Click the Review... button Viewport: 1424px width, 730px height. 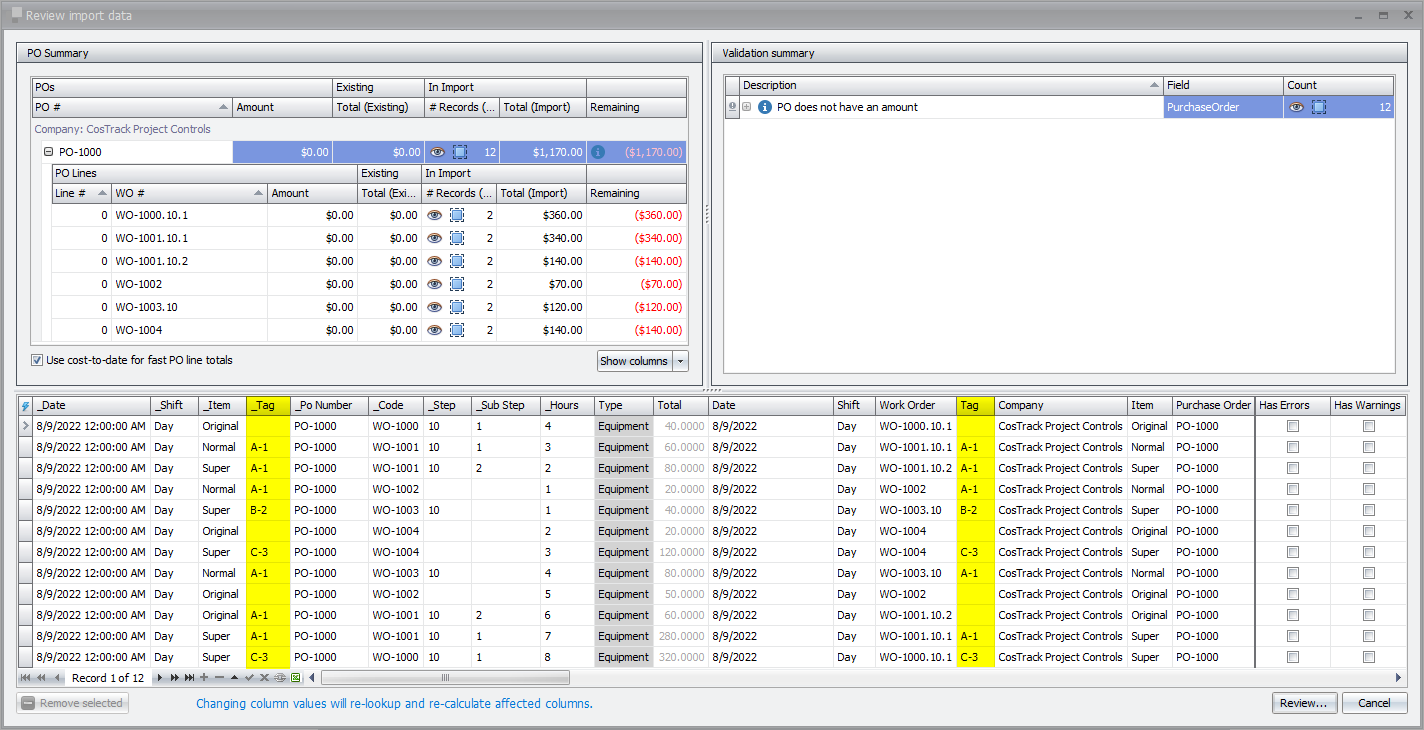(1304, 703)
